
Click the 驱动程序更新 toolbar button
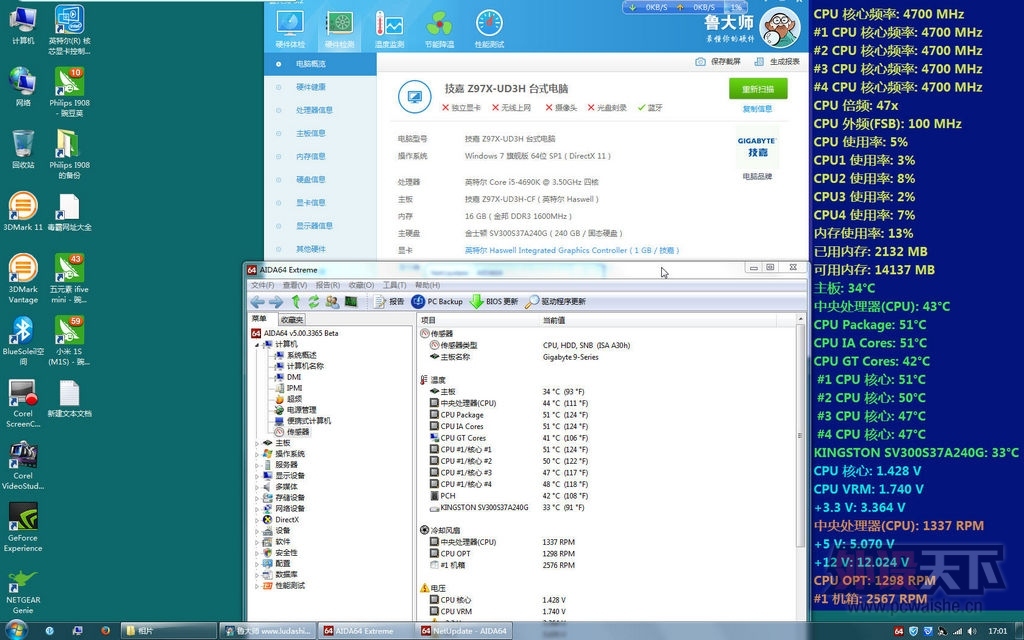556,302
